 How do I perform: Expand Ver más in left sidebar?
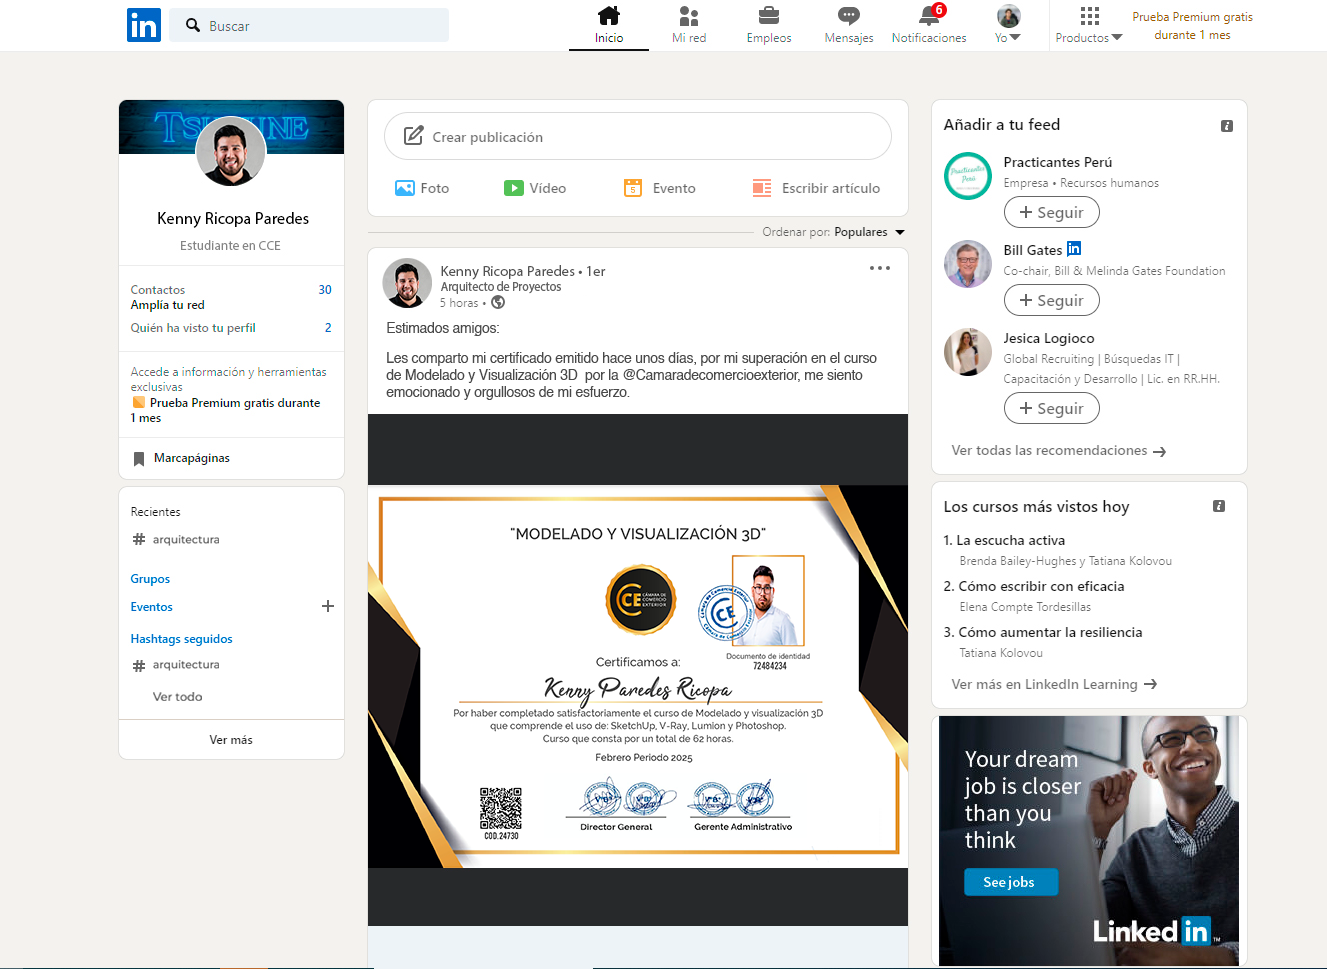[231, 740]
